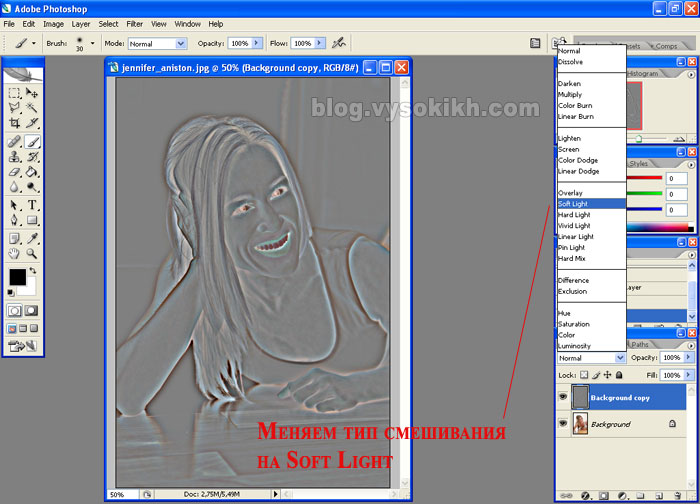Open new fill or adjustment layer menu
Viewport: 700px width, 504px height.
[x=623, y=496]
